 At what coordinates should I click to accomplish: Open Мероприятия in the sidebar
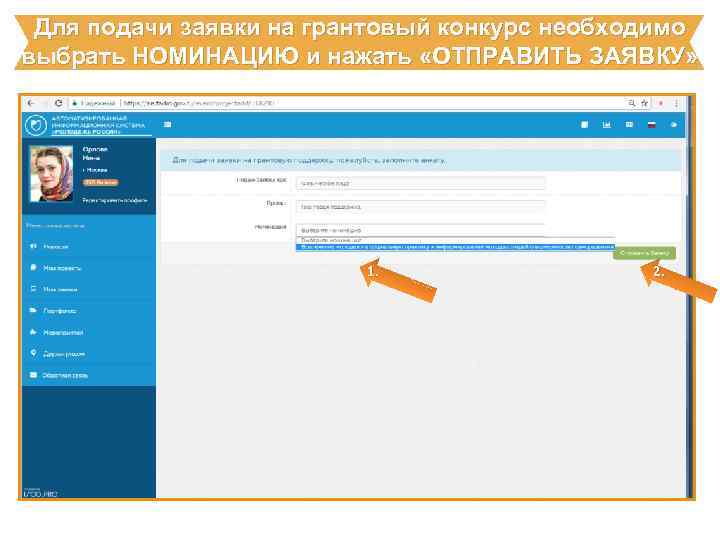[x=63, y=332]
